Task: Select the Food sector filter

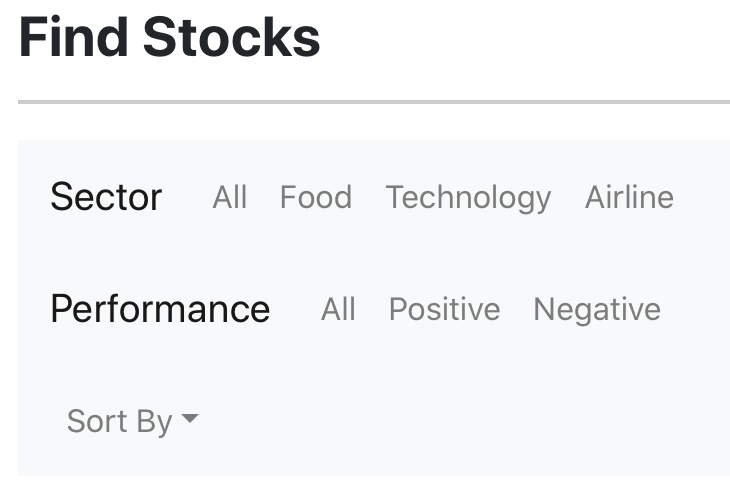Action: click(316, 197)
